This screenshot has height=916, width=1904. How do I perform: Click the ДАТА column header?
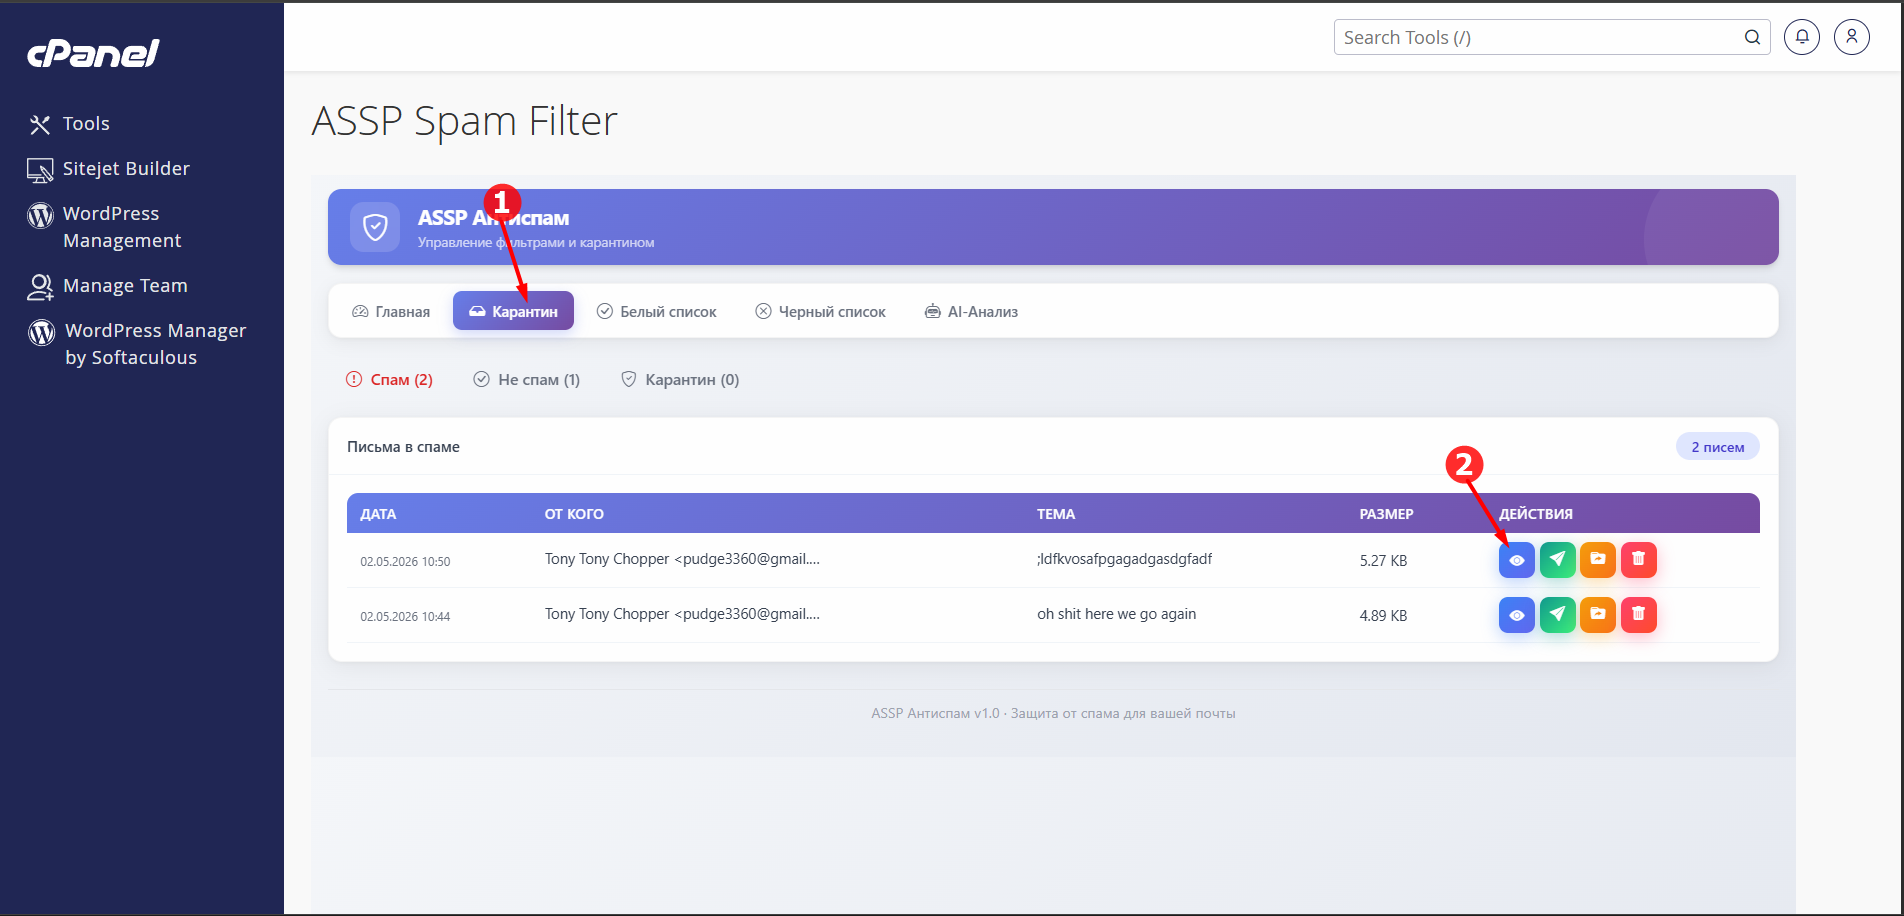point(378,514)
